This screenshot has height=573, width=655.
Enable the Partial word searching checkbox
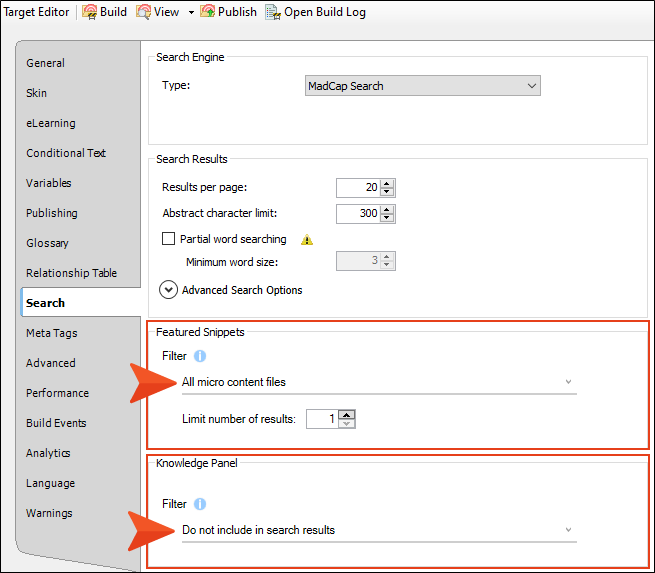pos(168,240)
